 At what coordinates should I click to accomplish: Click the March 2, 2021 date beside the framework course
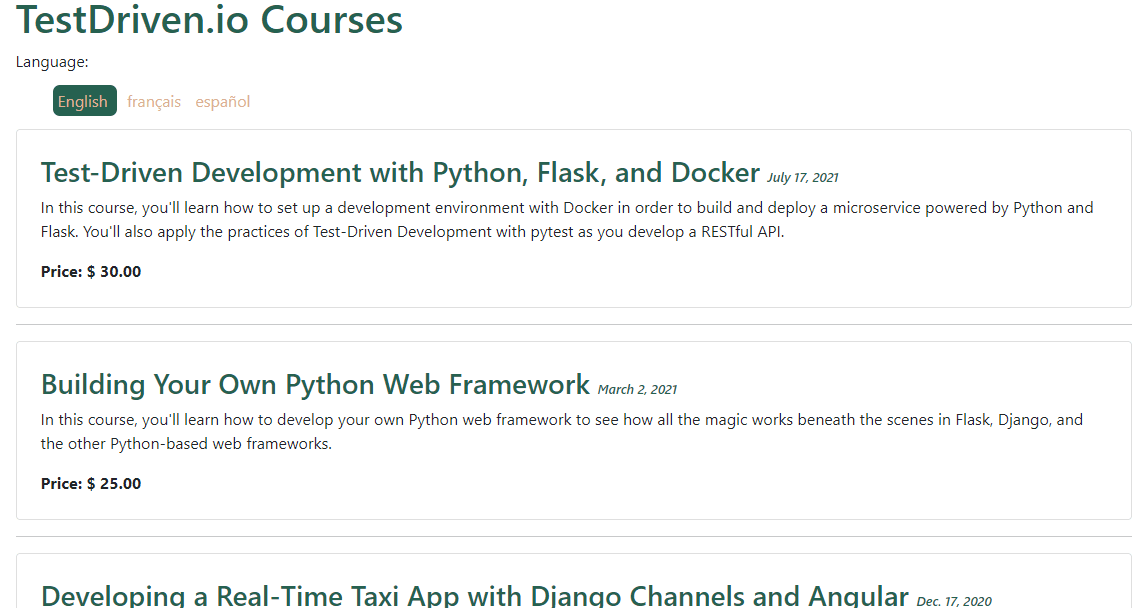pyautogui.click(x=637, y=389)
